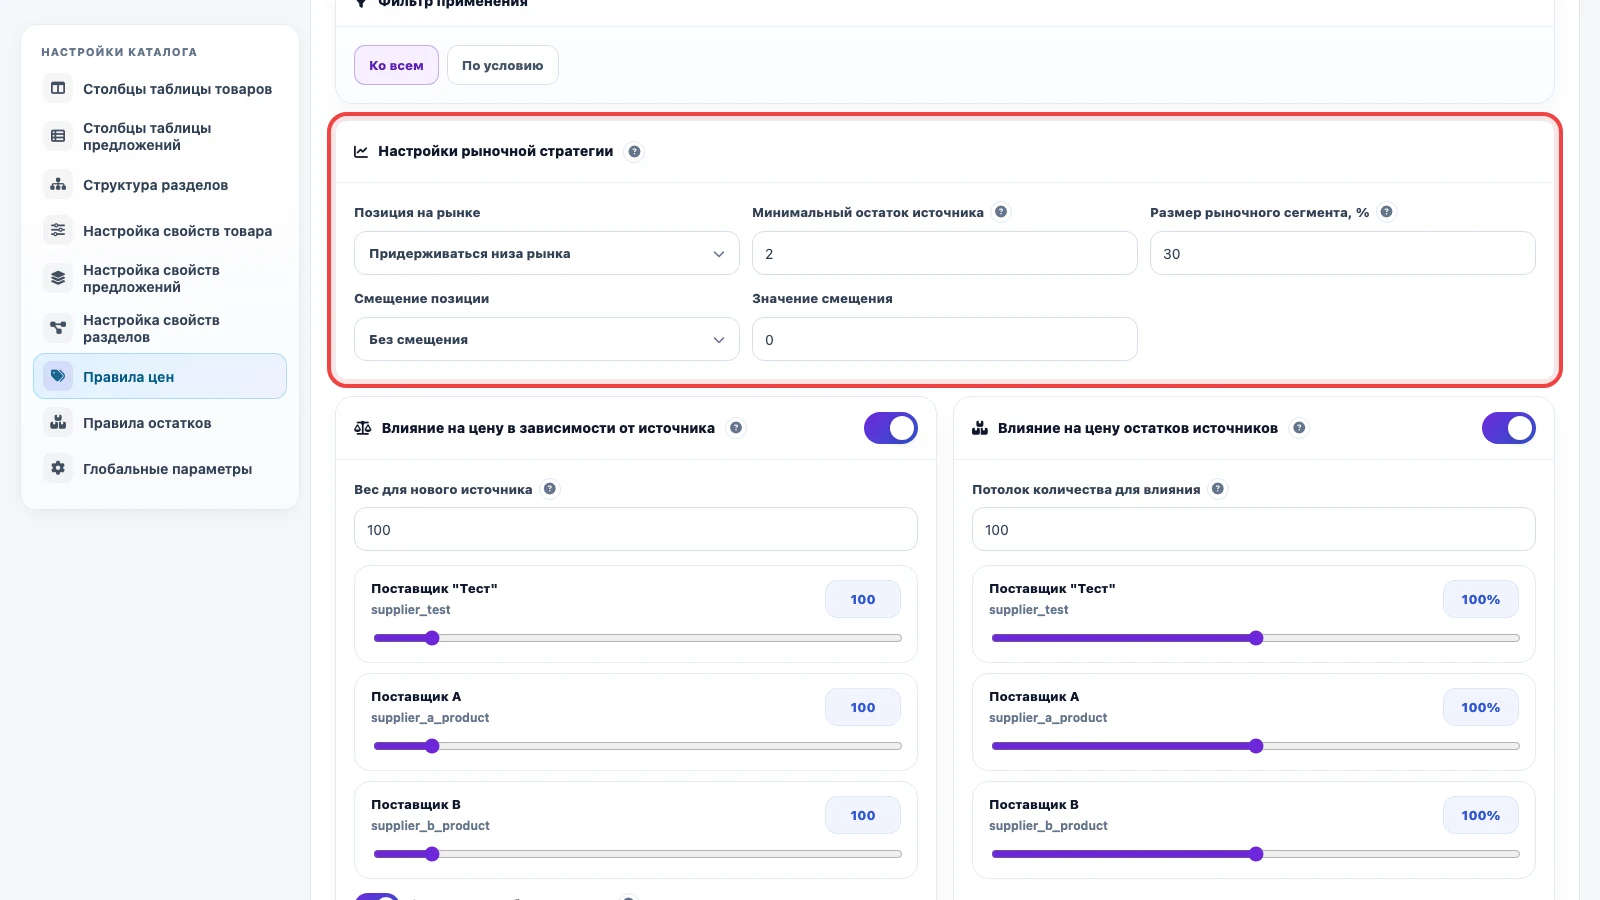Click the 100% stock value for Поставщик B
Screen dimensions: 1600x900
[1481, 815]
